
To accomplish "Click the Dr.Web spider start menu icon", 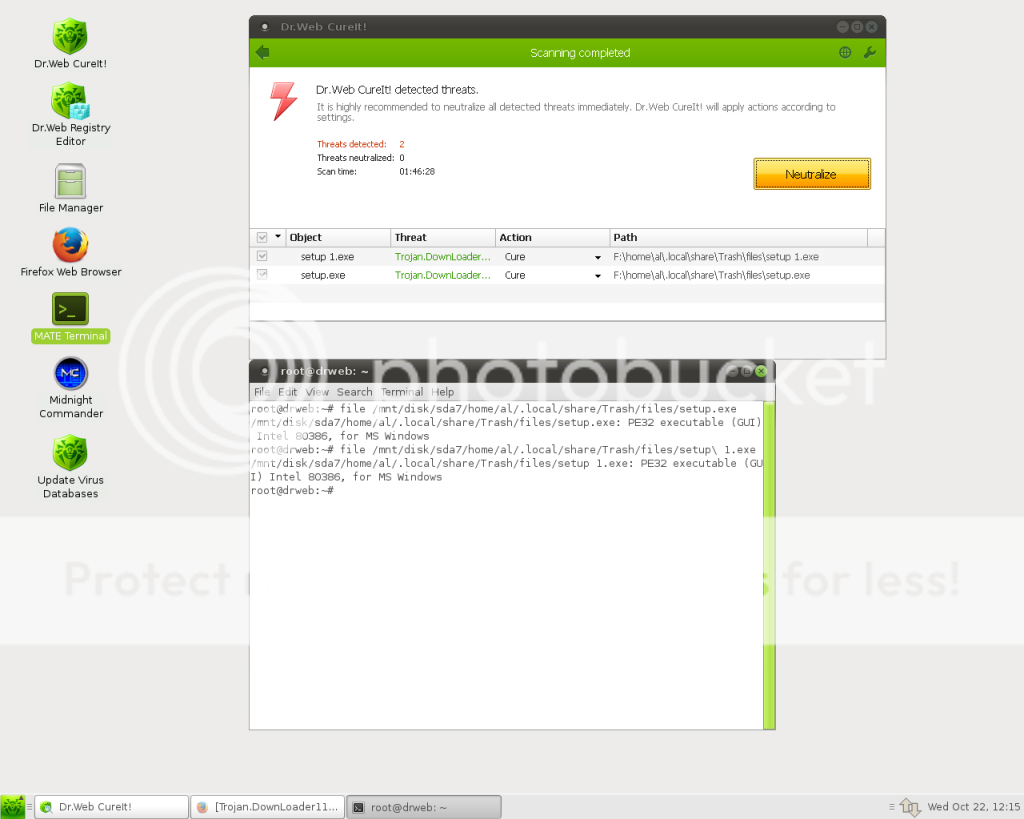I will pyautogui.click(x=12, y=807).
